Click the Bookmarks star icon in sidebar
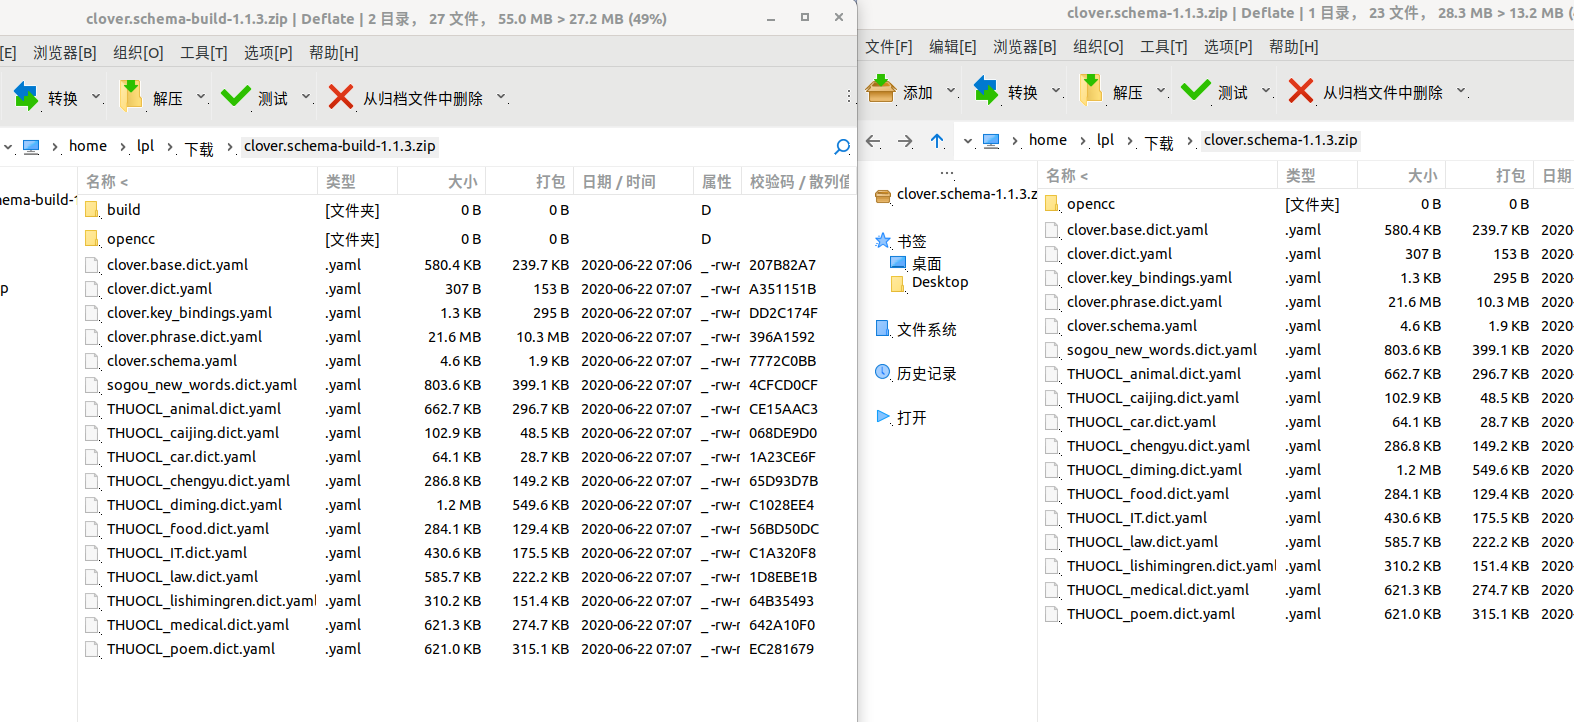Image resolution: width=1574 pixels, height=722 pixels. pos(883,240)
